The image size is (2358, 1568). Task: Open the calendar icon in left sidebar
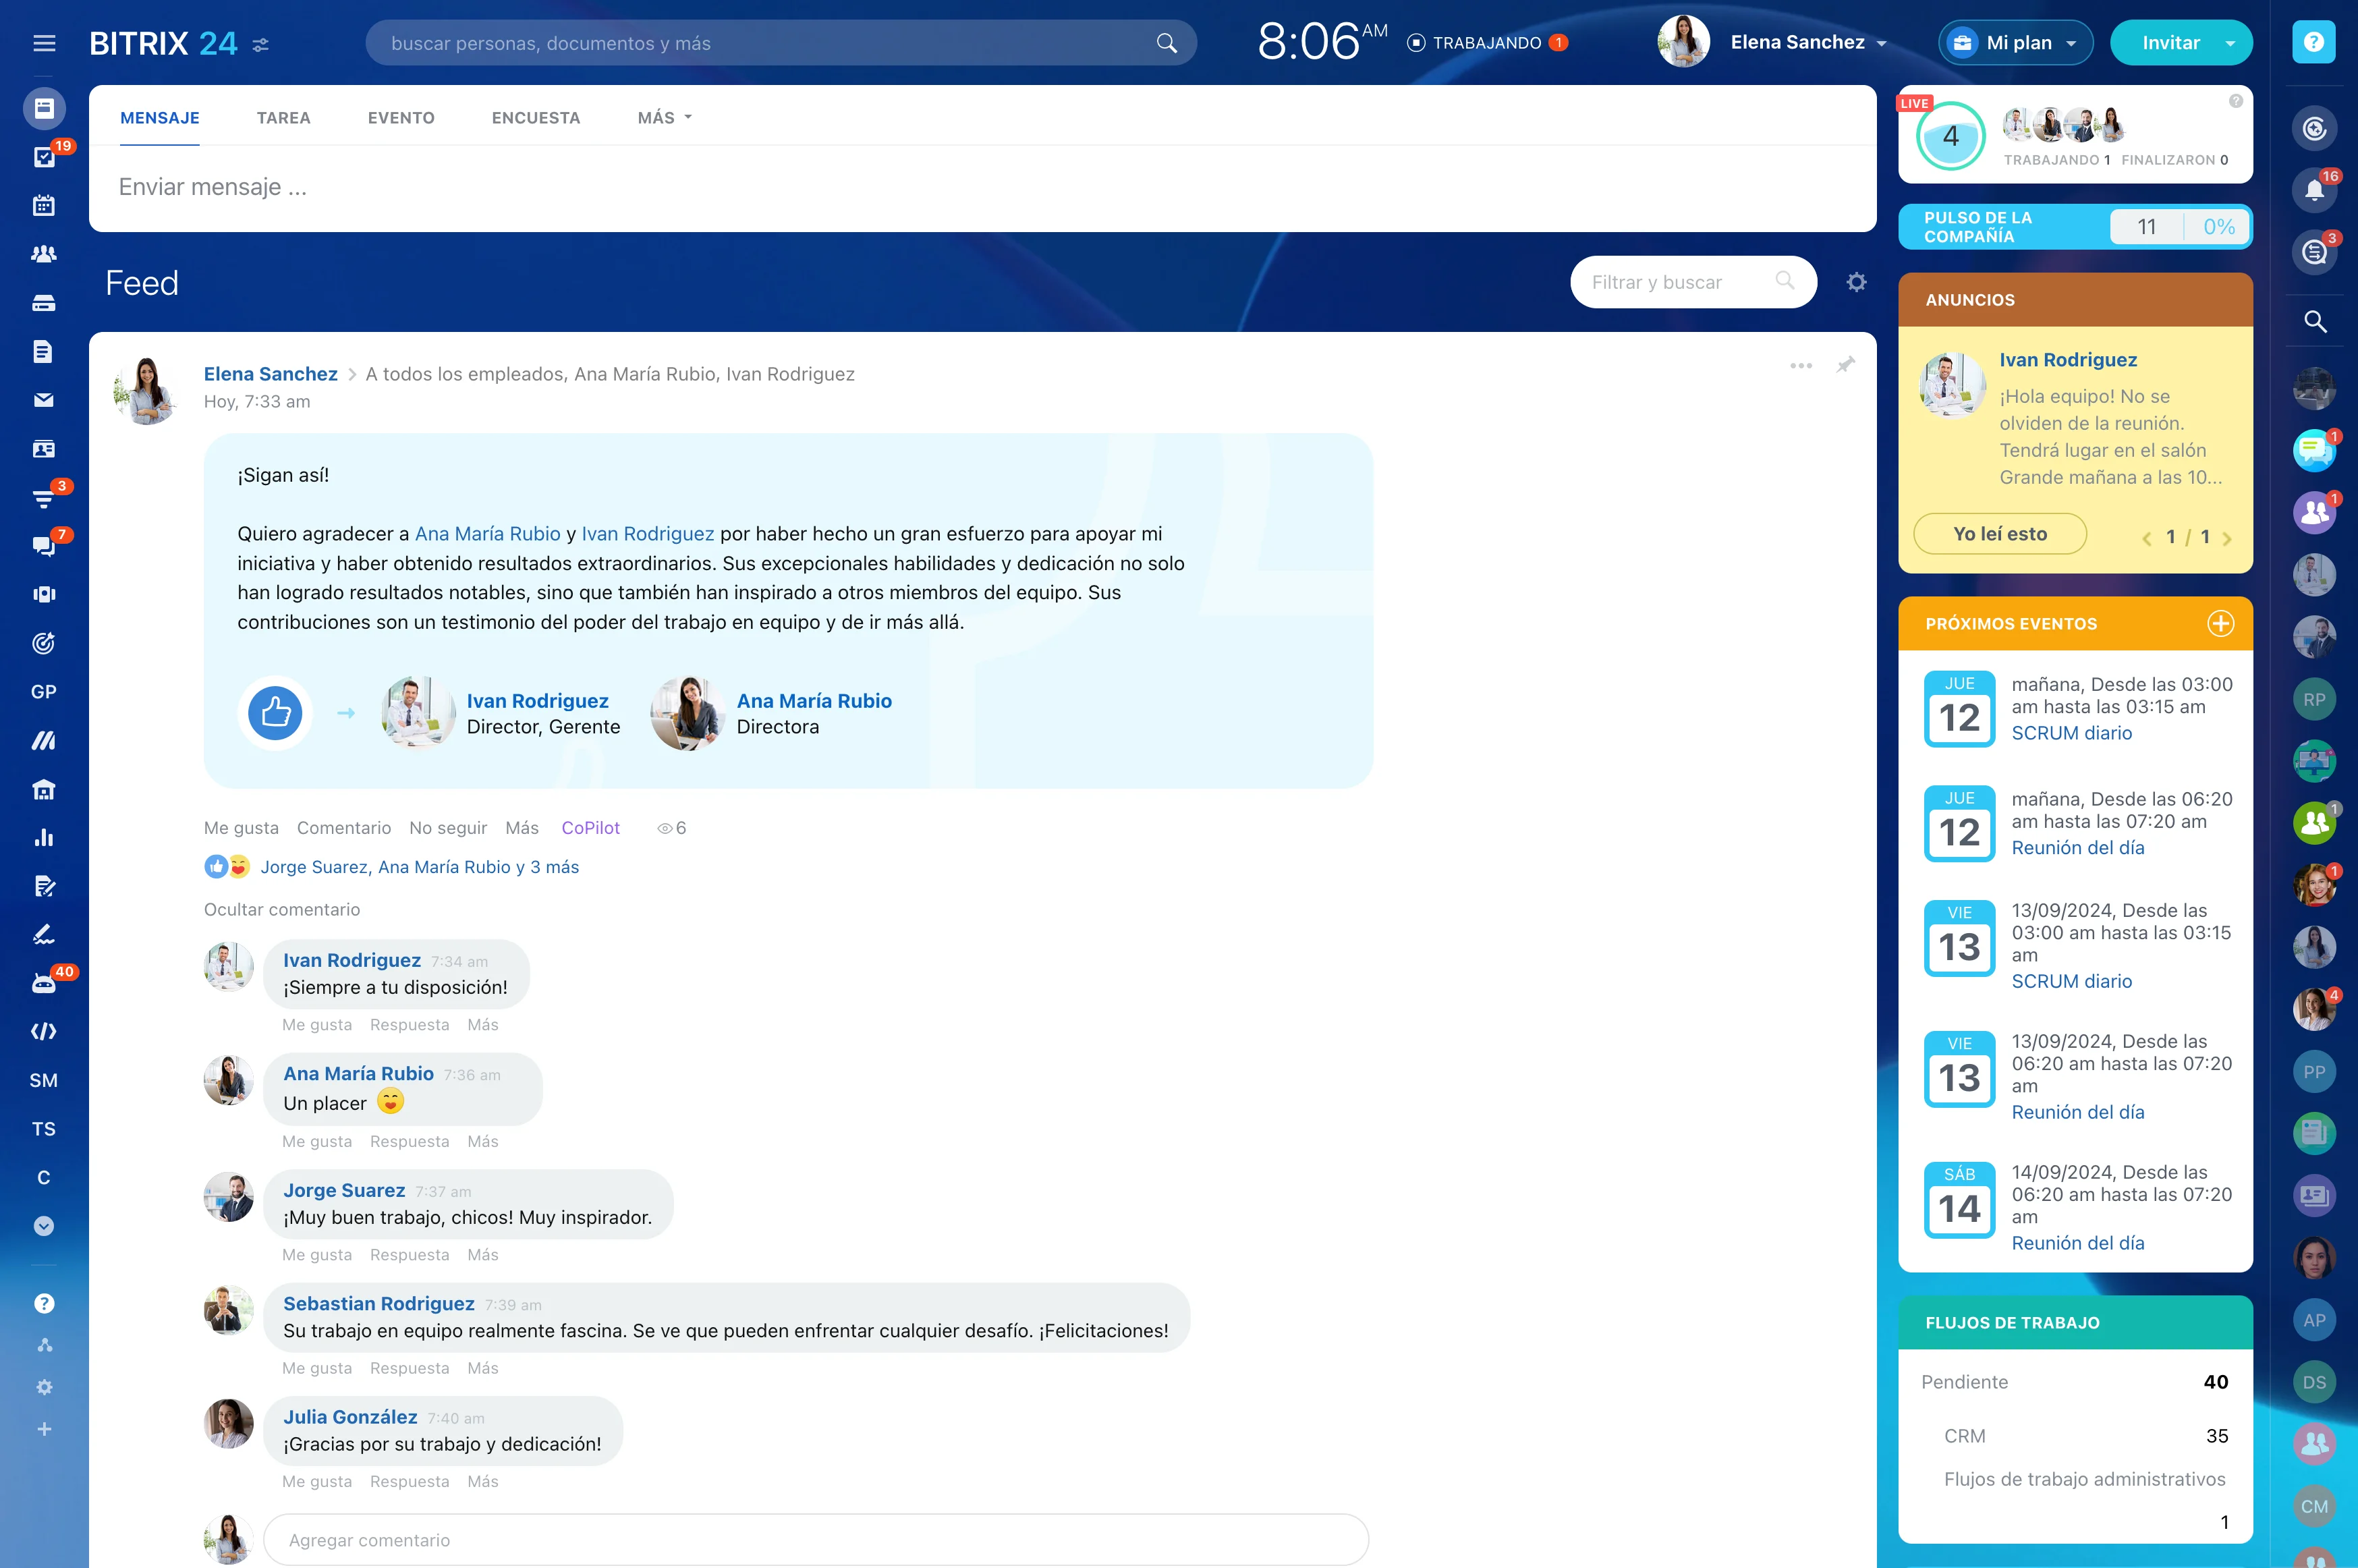(43, 206)
